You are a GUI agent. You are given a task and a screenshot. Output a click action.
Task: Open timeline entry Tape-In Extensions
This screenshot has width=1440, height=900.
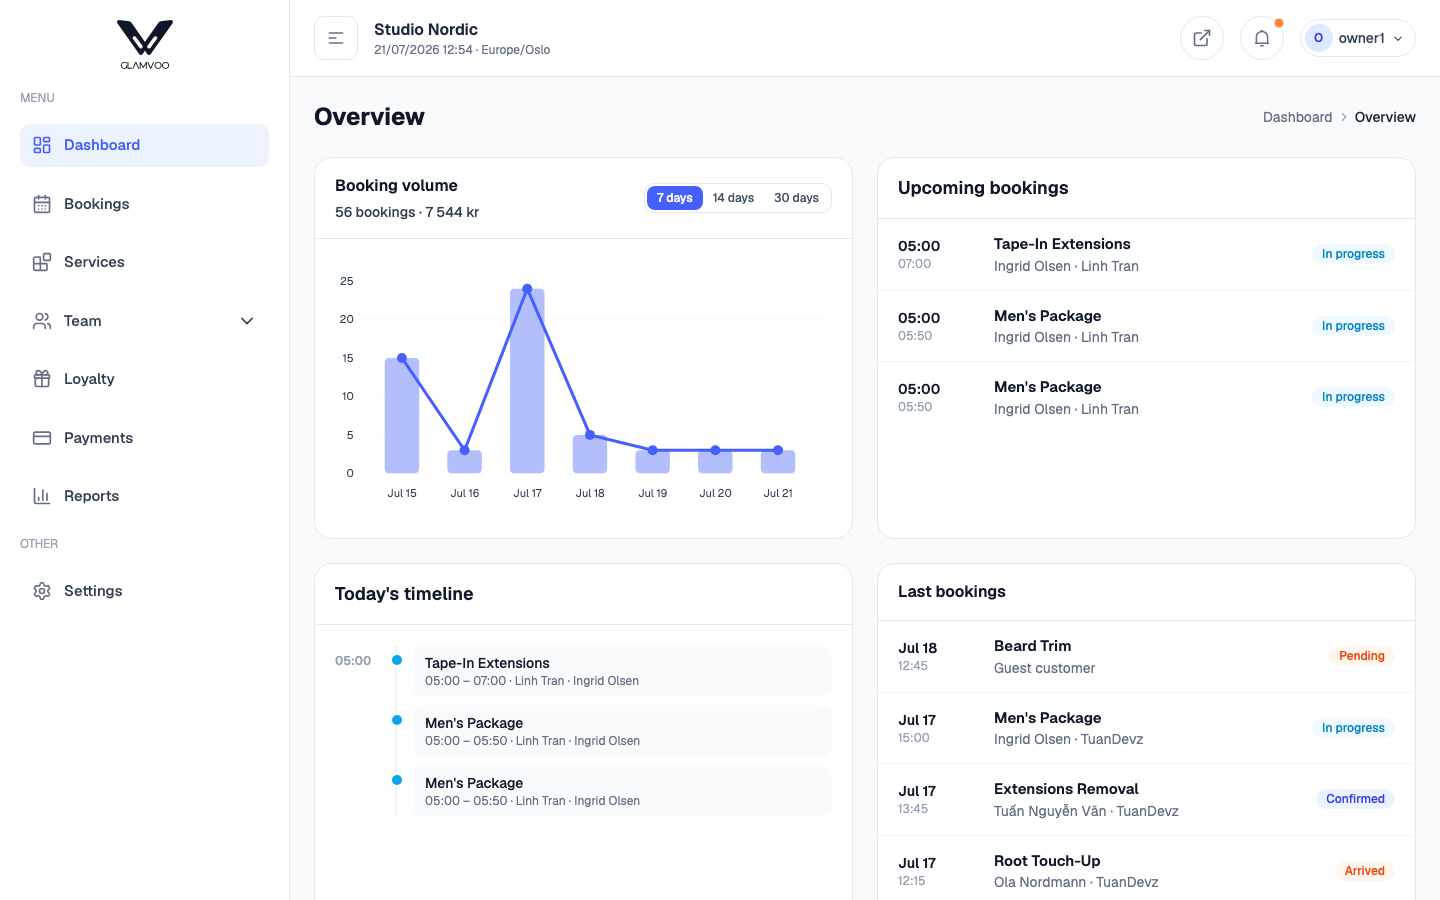click(622, 671)
